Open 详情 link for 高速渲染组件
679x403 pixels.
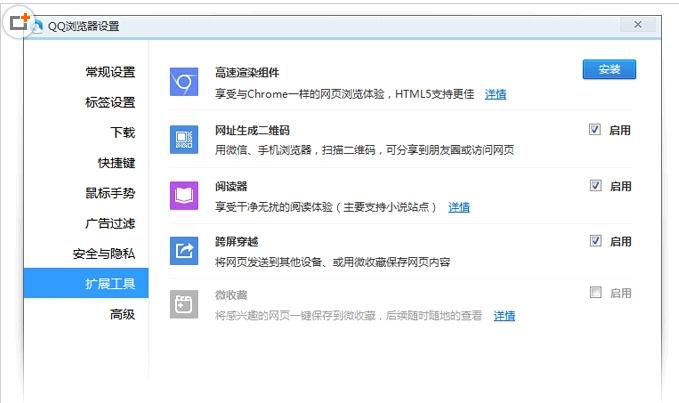tap(495, 94)
